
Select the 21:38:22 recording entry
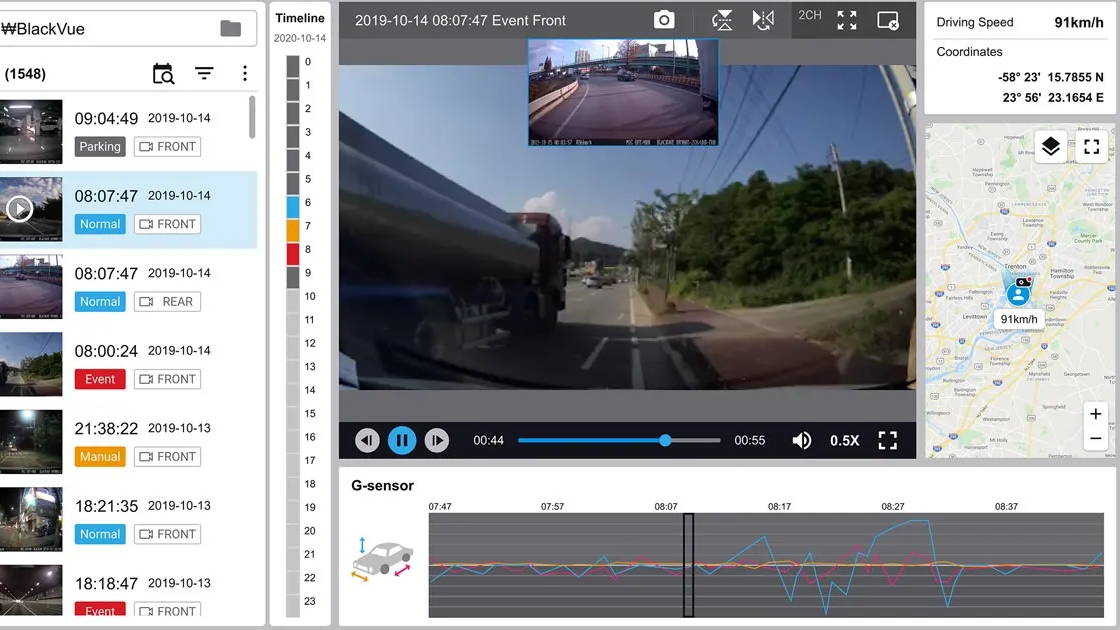click(129, 441)
